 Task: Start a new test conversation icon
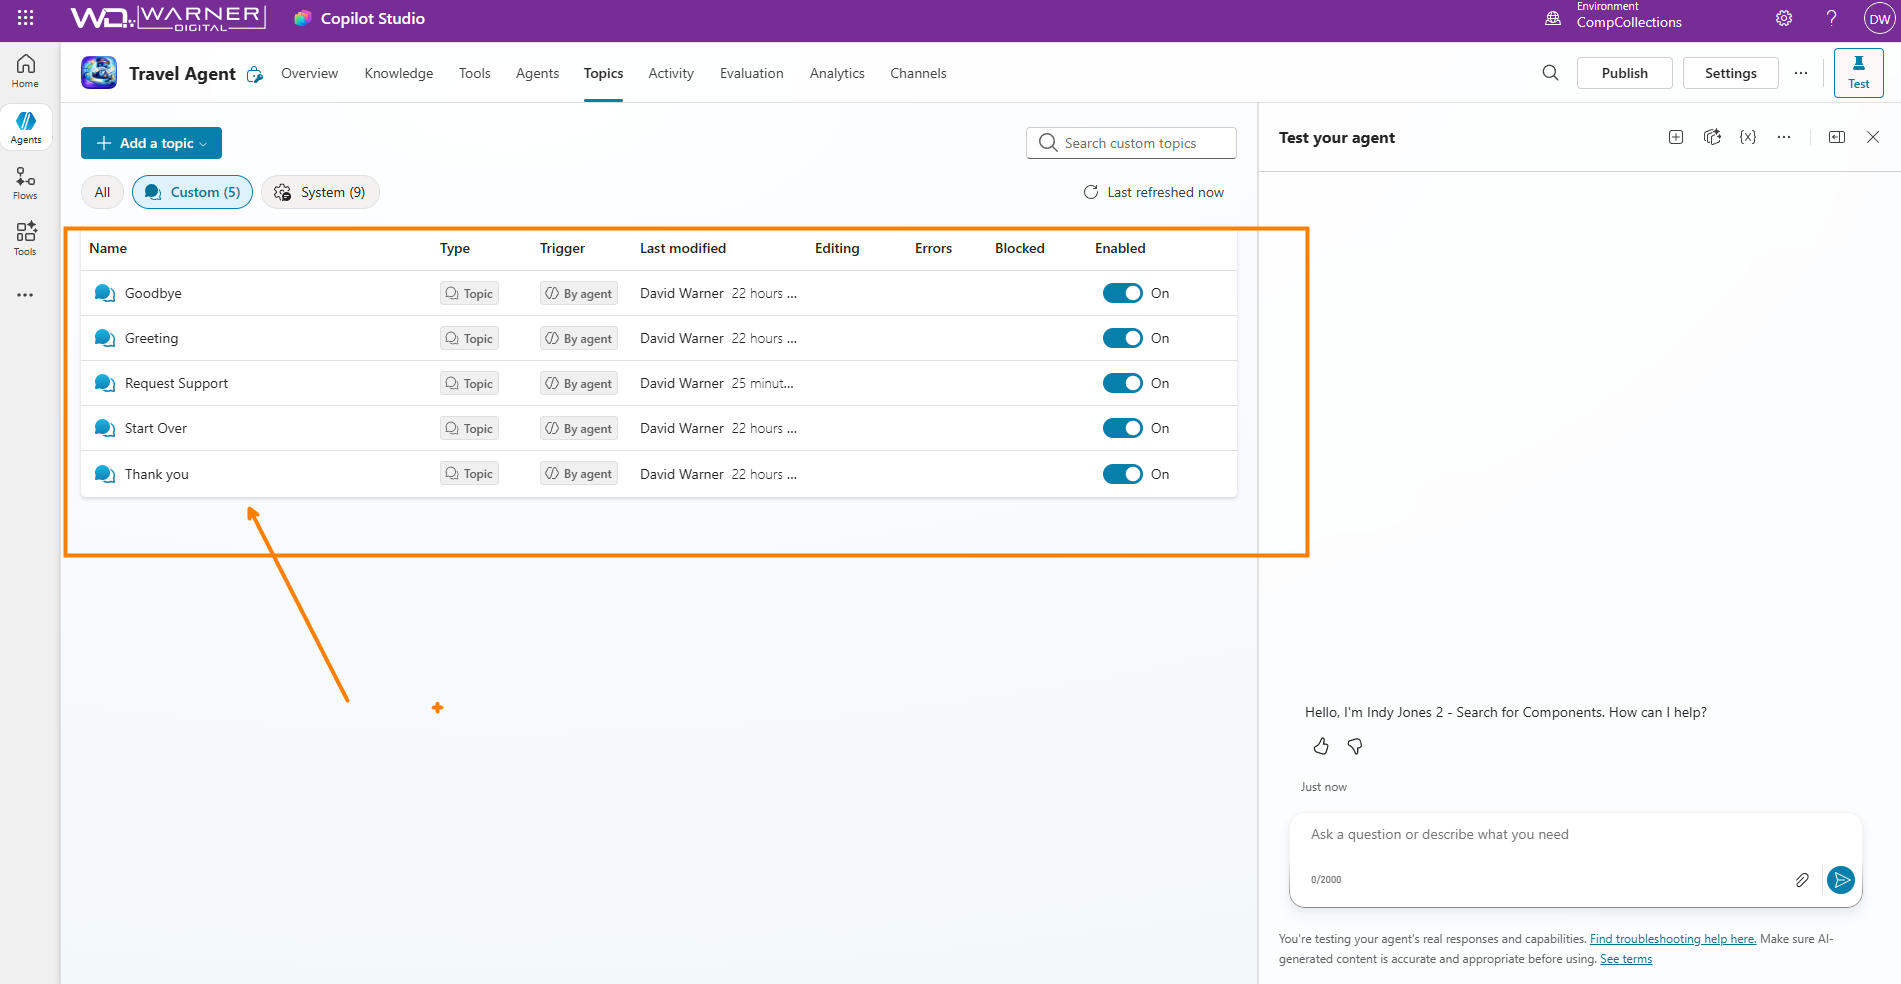[x=1676, y=137]
